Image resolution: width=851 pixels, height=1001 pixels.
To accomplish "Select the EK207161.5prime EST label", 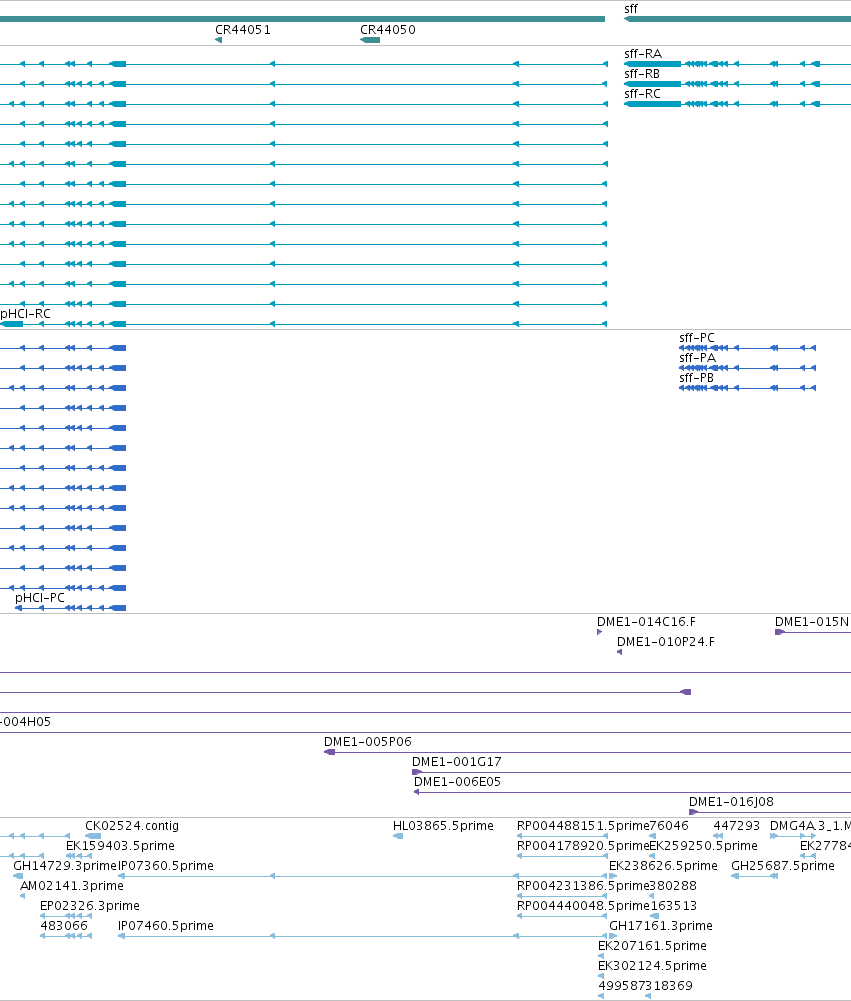I will coord(652,946).
